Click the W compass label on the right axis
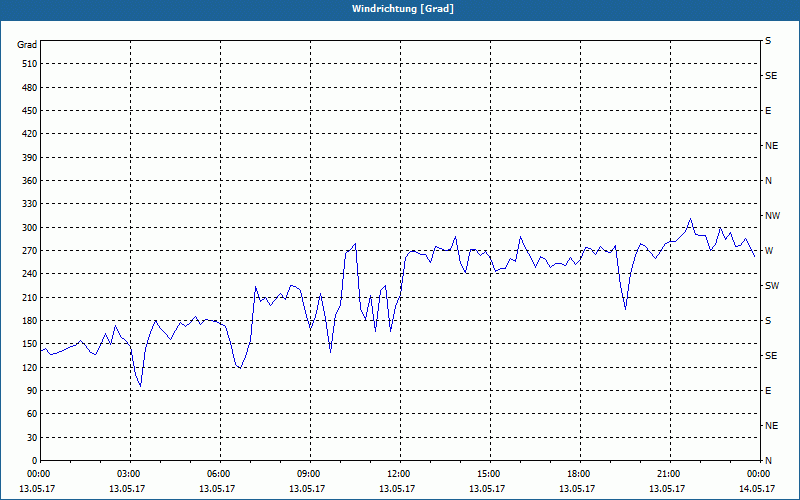800x500 pixels. pos(769,251)
